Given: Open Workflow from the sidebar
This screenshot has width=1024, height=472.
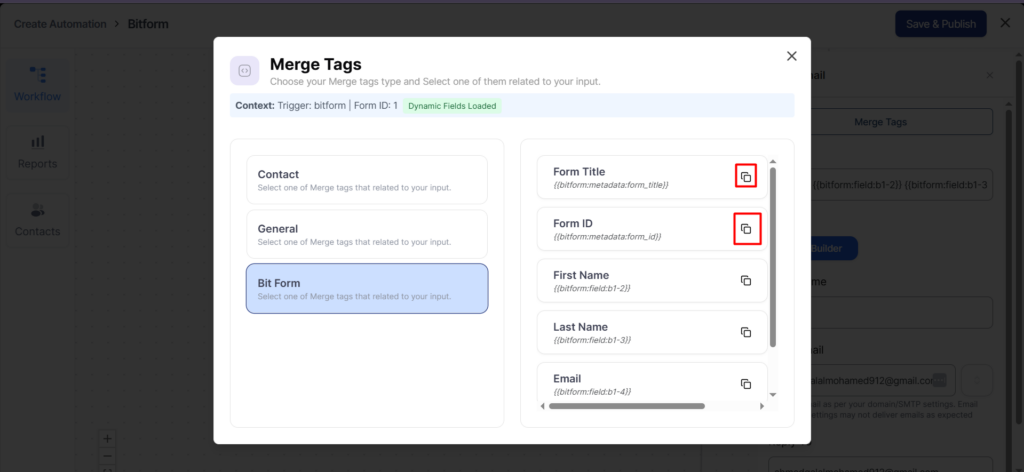Looking at the screenshot, I should (x=37, y=84).
